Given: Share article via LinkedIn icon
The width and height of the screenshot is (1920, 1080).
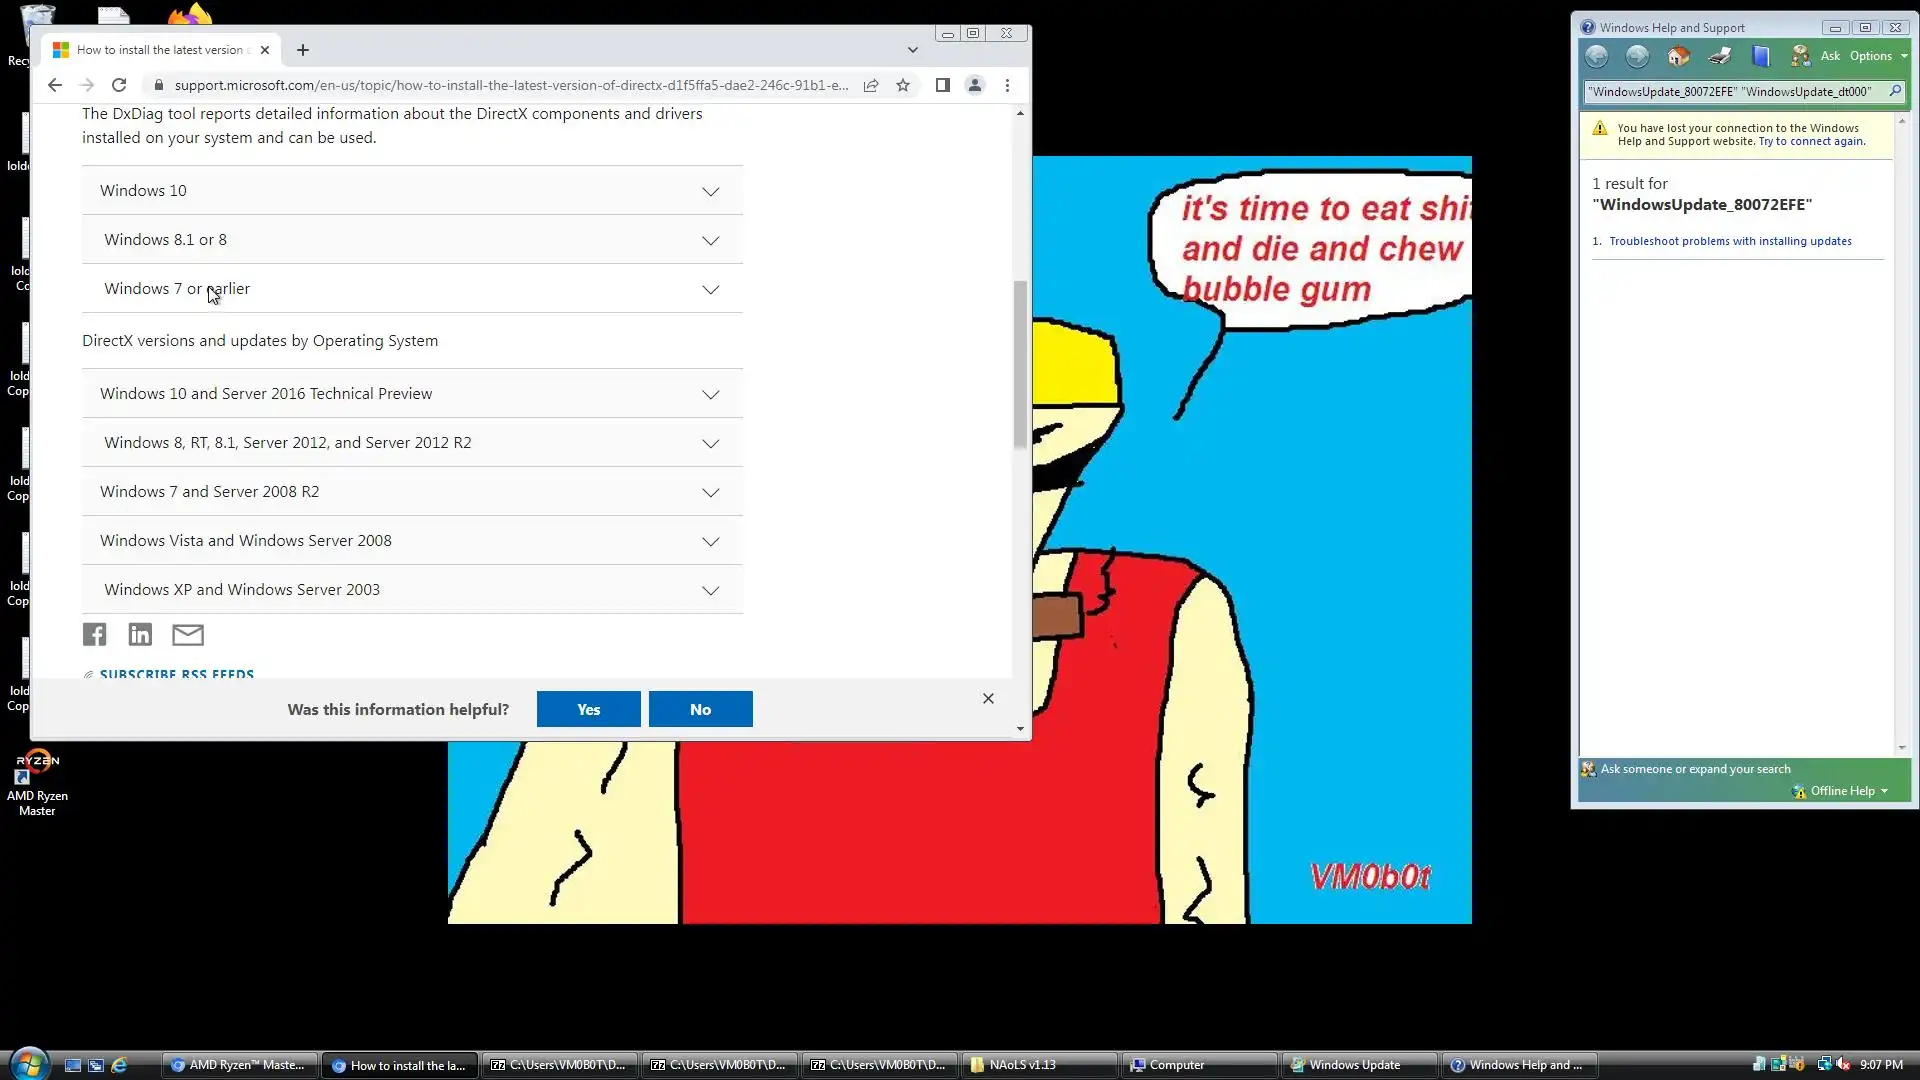Looking at the screenshot, I should [x=140, y=634].
